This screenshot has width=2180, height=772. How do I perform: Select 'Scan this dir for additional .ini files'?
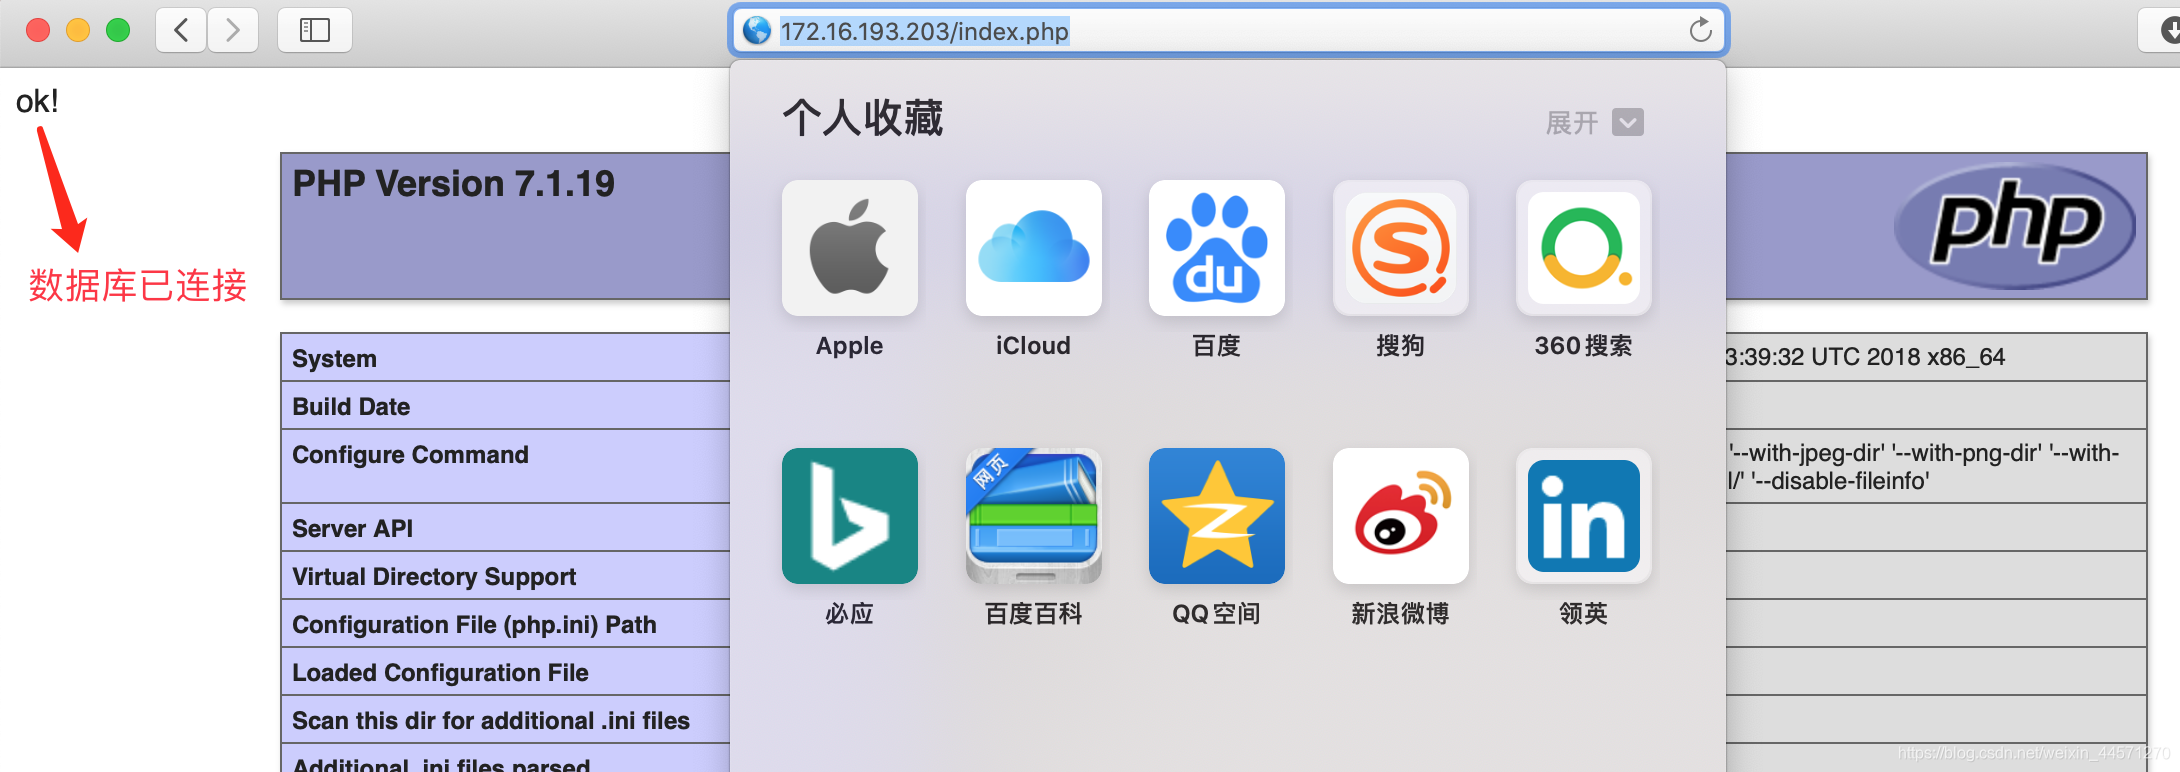[491, 721]
